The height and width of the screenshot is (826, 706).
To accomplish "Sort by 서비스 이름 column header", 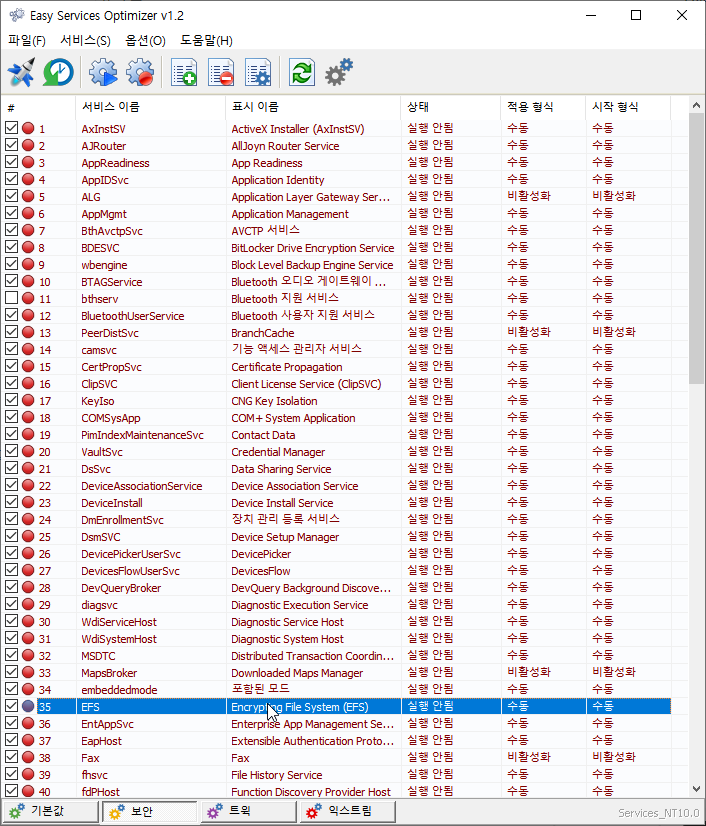I will tap(150, 107).
